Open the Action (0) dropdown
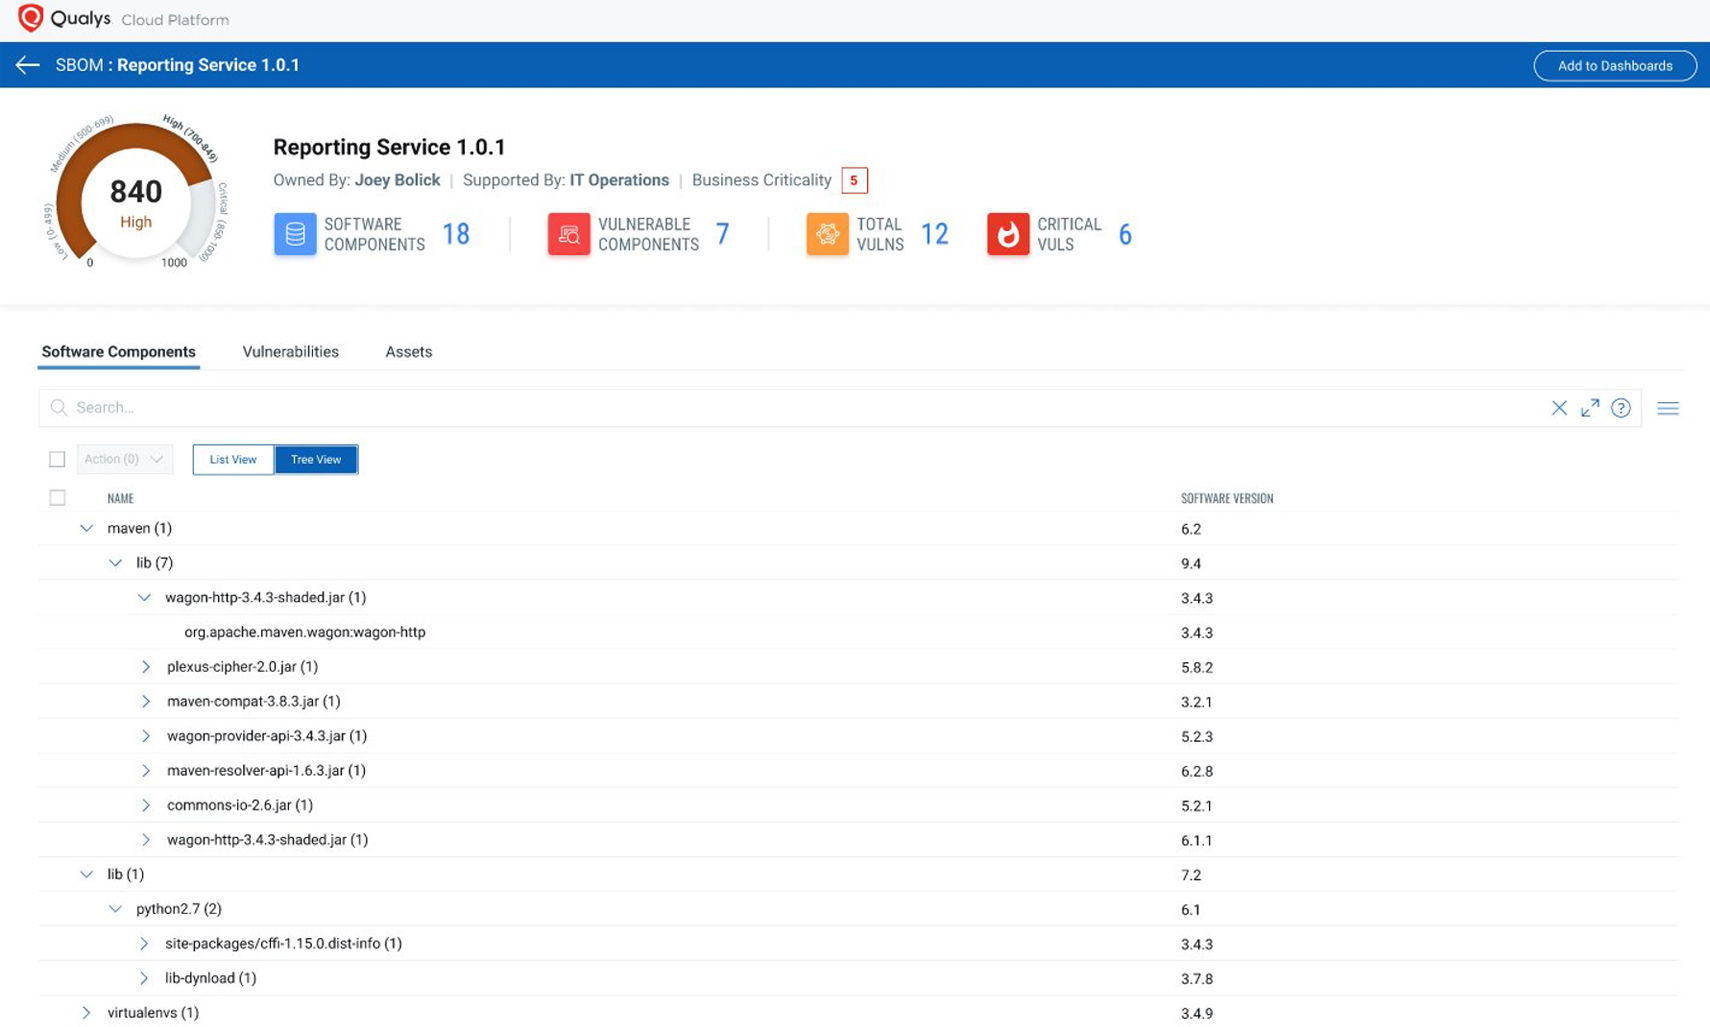 click(x=124, y=459)
